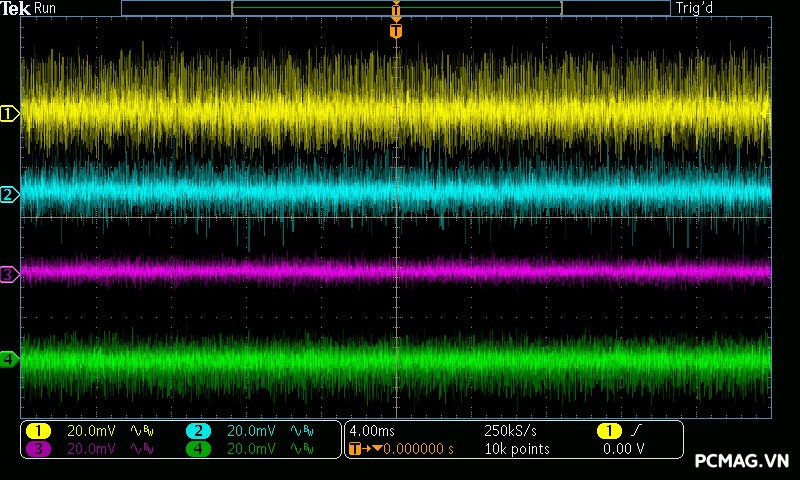
Task: Click the 250kS/s sample rate readout
Action: [510, 431]
